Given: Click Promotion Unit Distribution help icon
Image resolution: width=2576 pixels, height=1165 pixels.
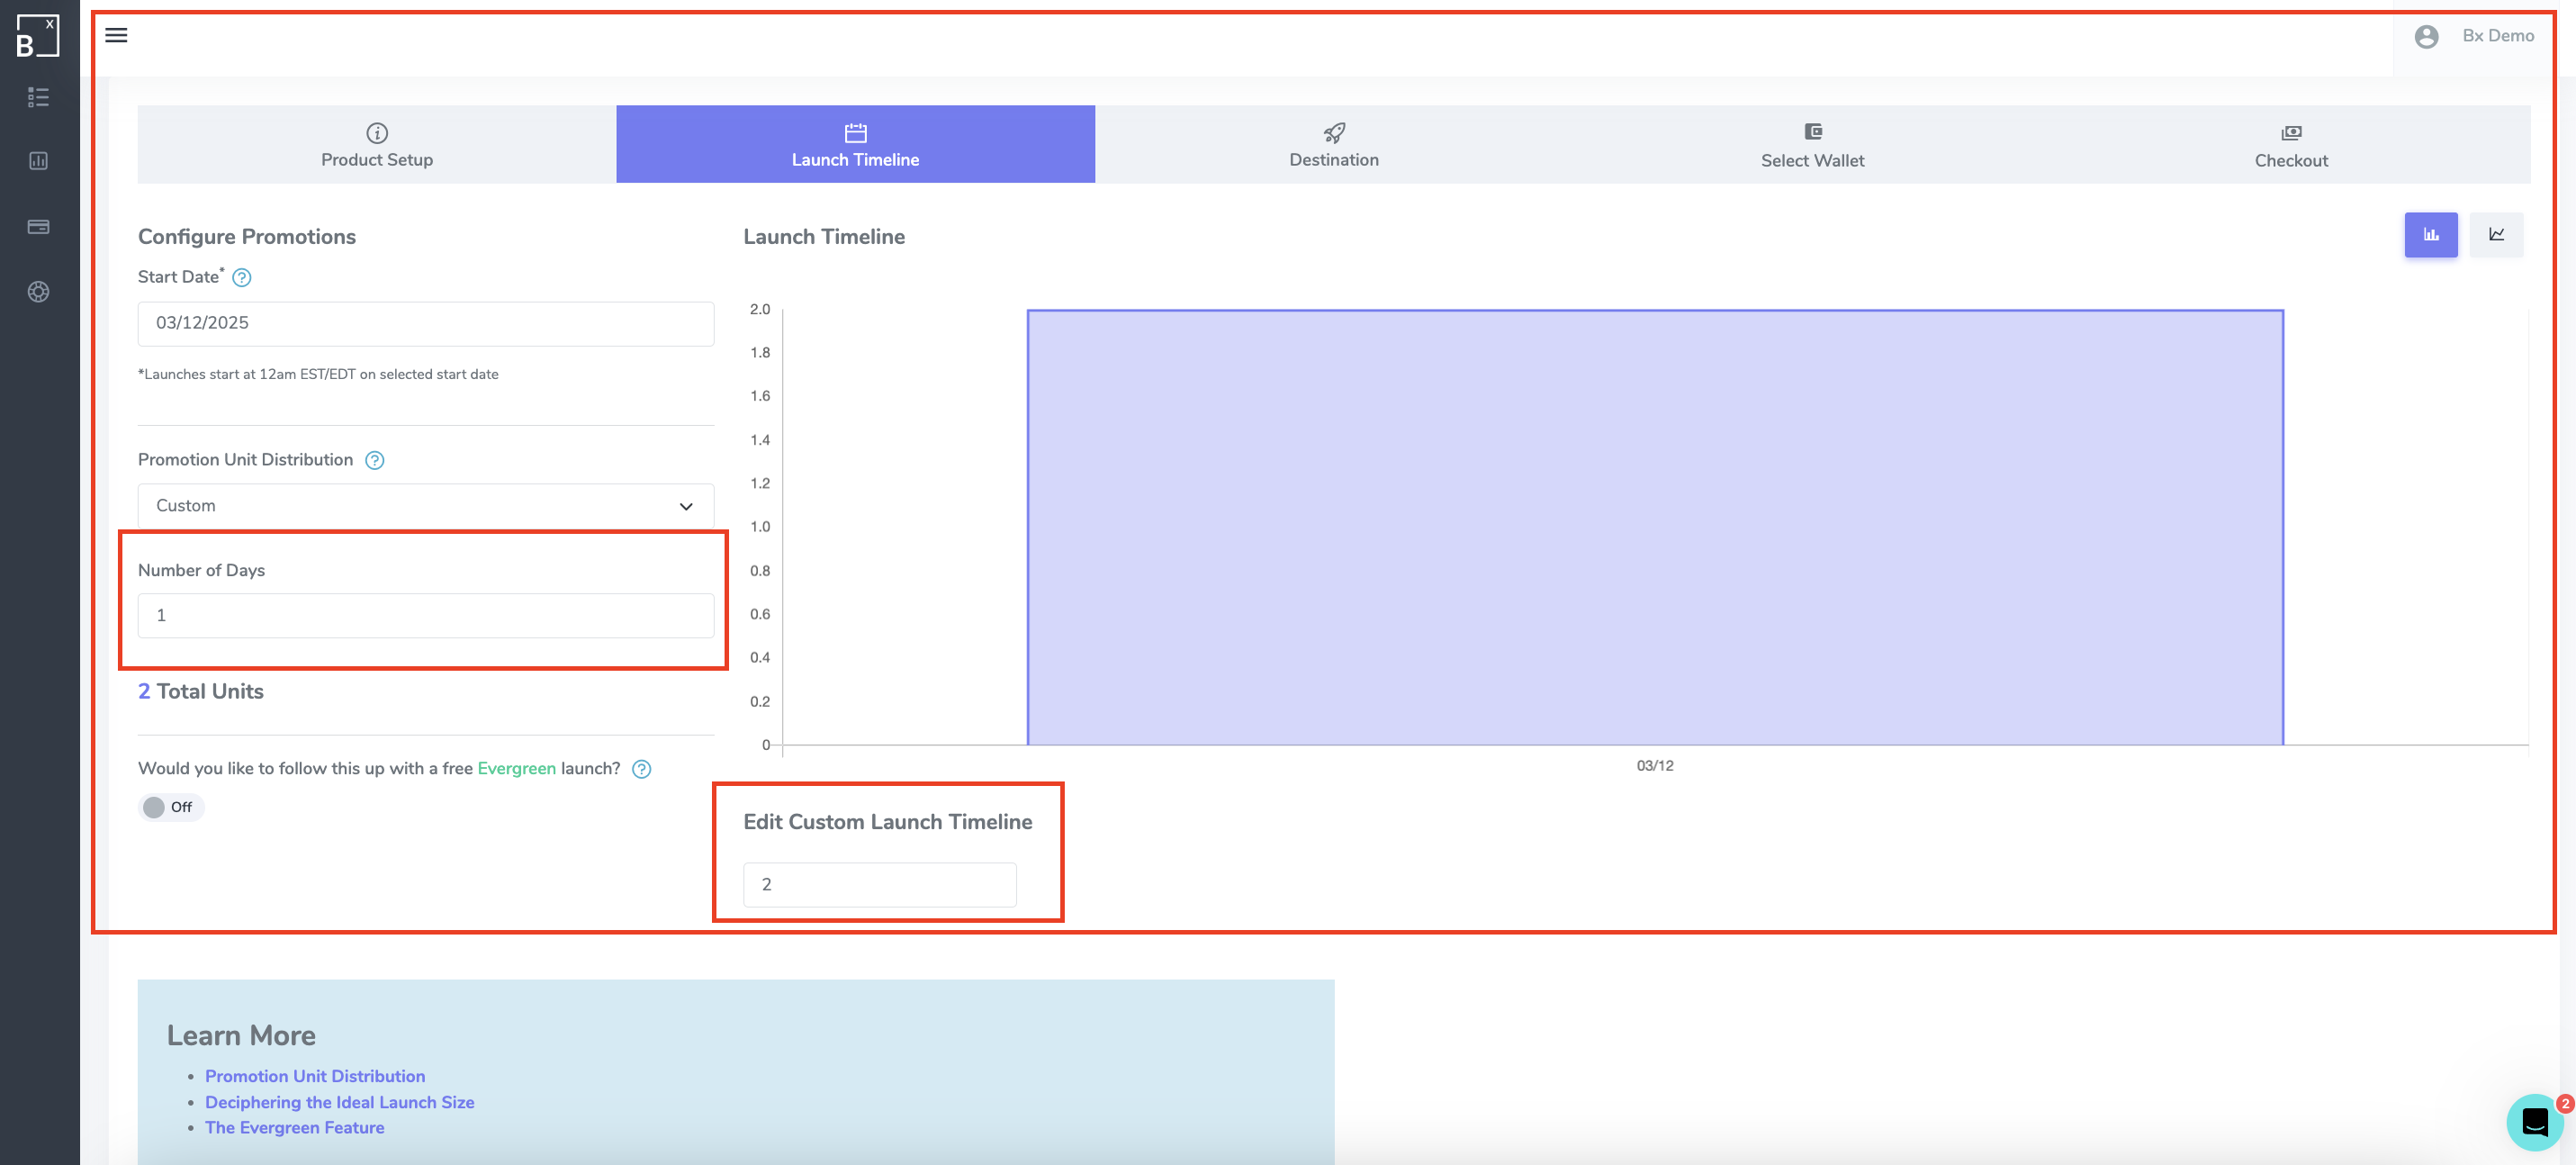Looking at the screenshot, I should (x=375, y=461).
